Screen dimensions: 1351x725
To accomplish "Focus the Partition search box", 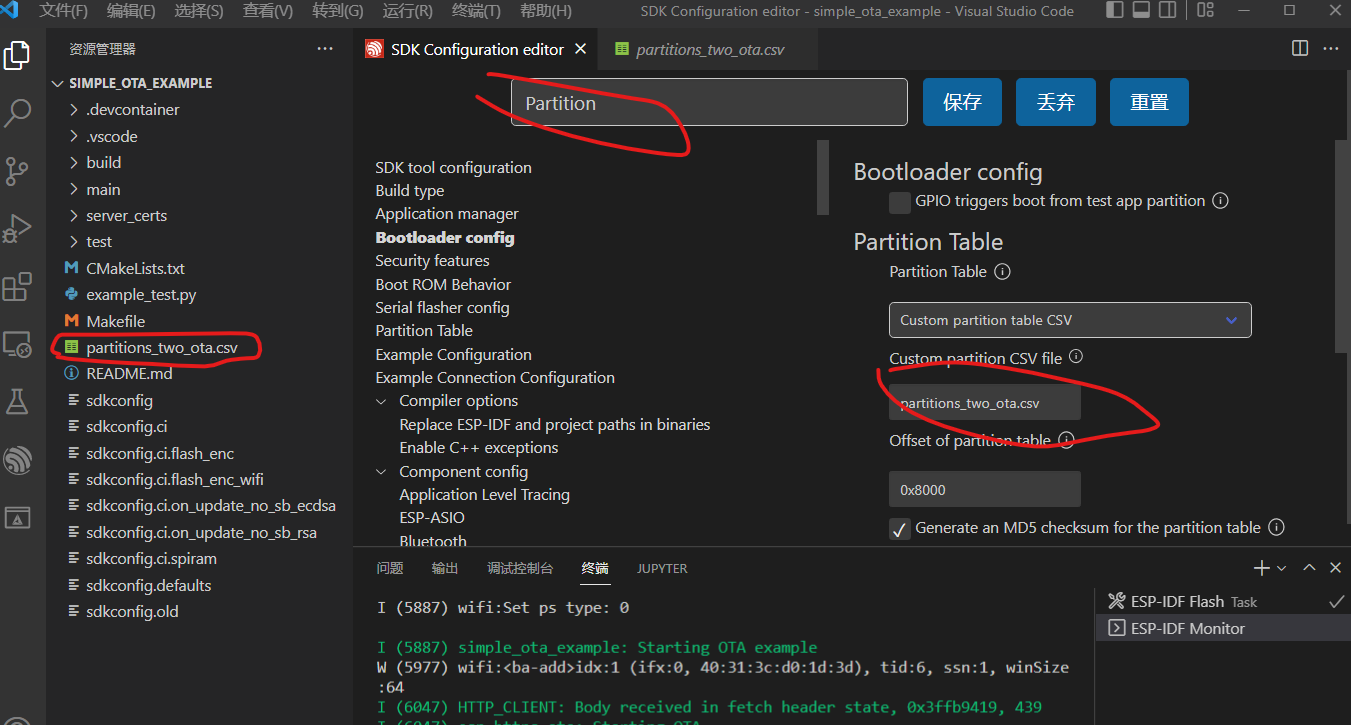I will point(709,102).
